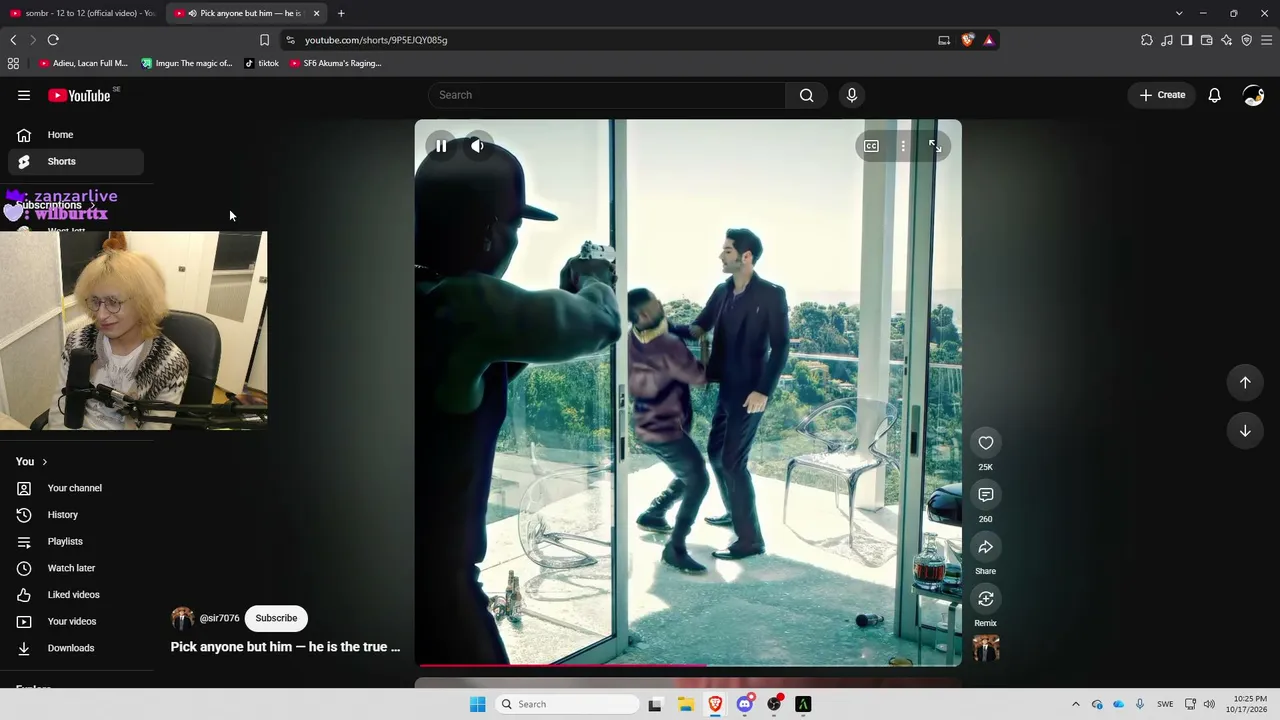The width and height of the screenshot is (1280, 720).
Task: Share this Short
Action: [986, 547]
